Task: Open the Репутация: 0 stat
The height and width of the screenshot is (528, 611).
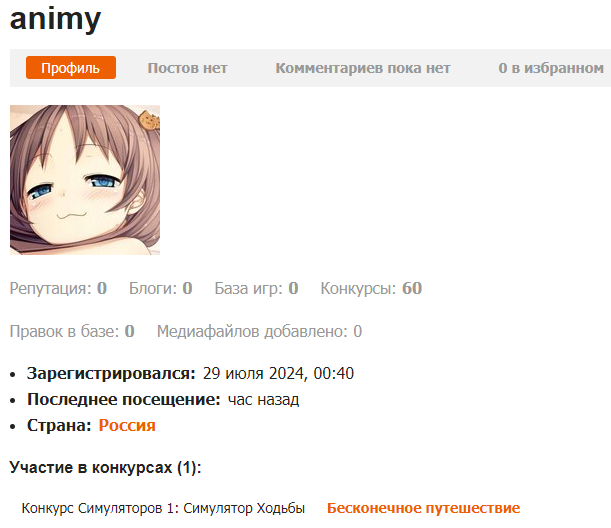Action: click(x=58, y=288)
